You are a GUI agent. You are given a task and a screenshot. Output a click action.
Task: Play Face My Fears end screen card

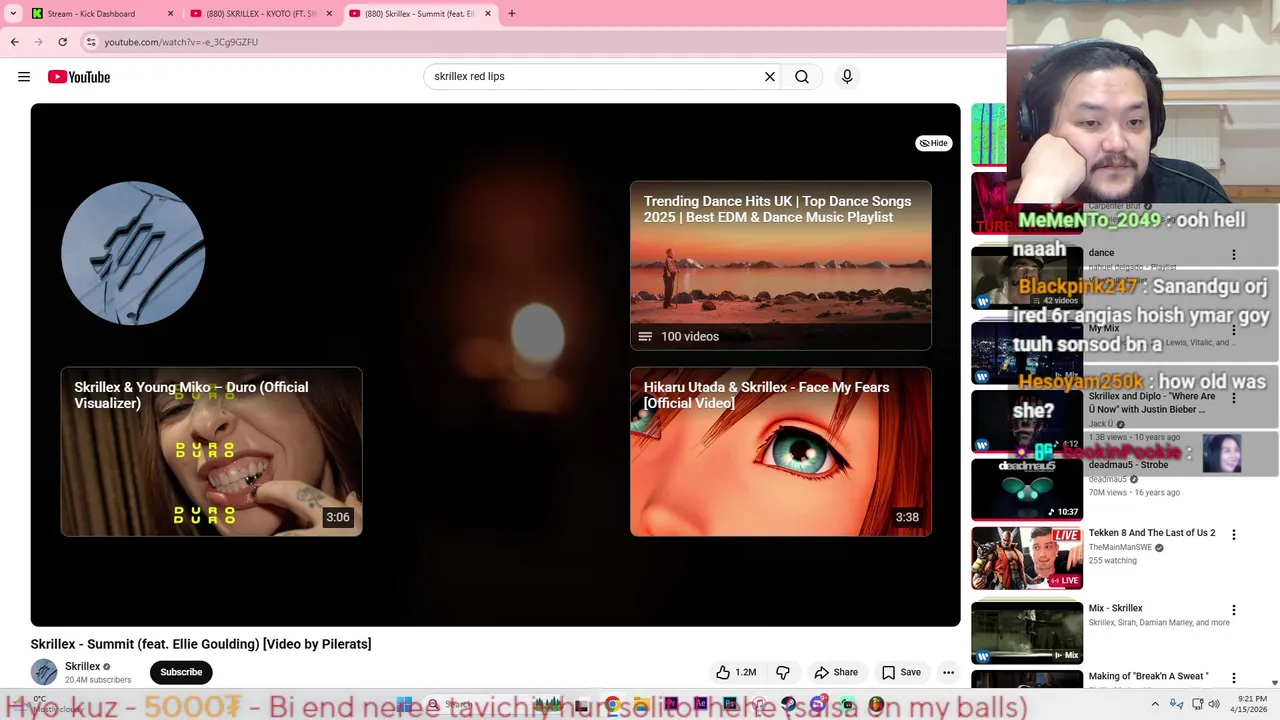(780, 452)
